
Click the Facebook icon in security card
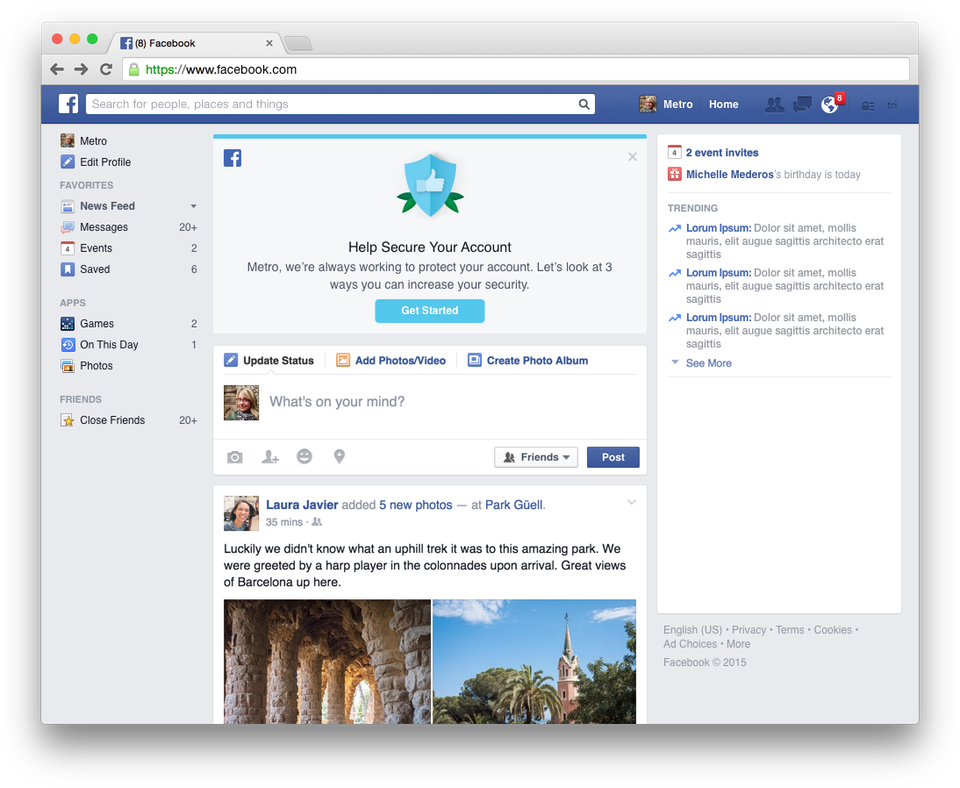click(232, 158)
